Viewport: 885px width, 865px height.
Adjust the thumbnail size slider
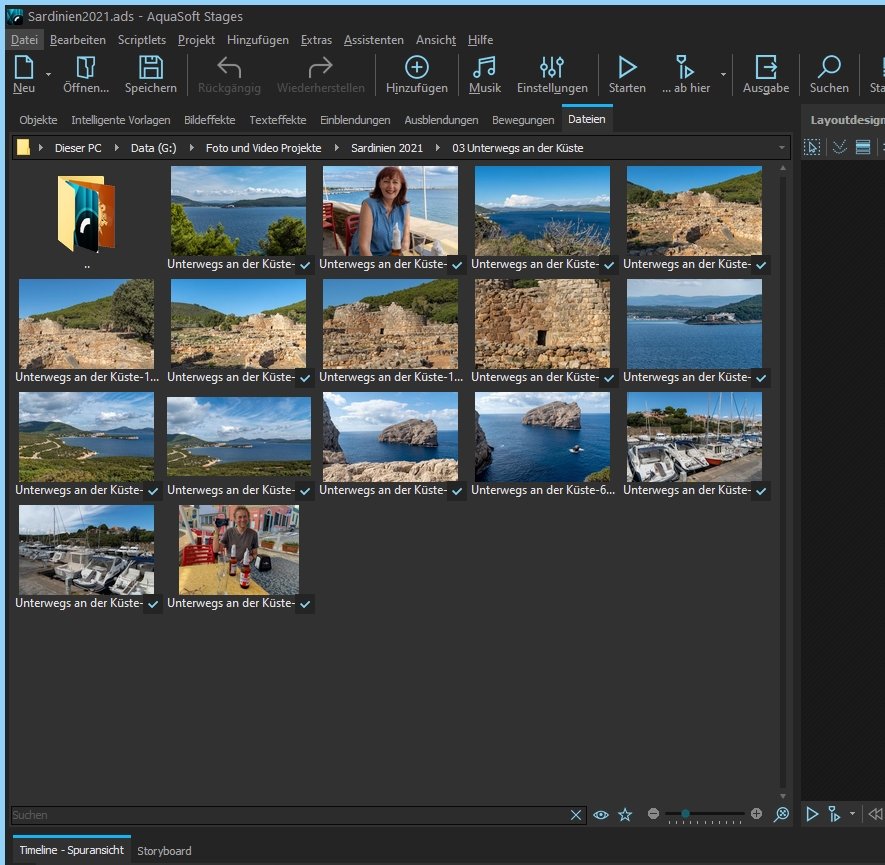point(686,815)
